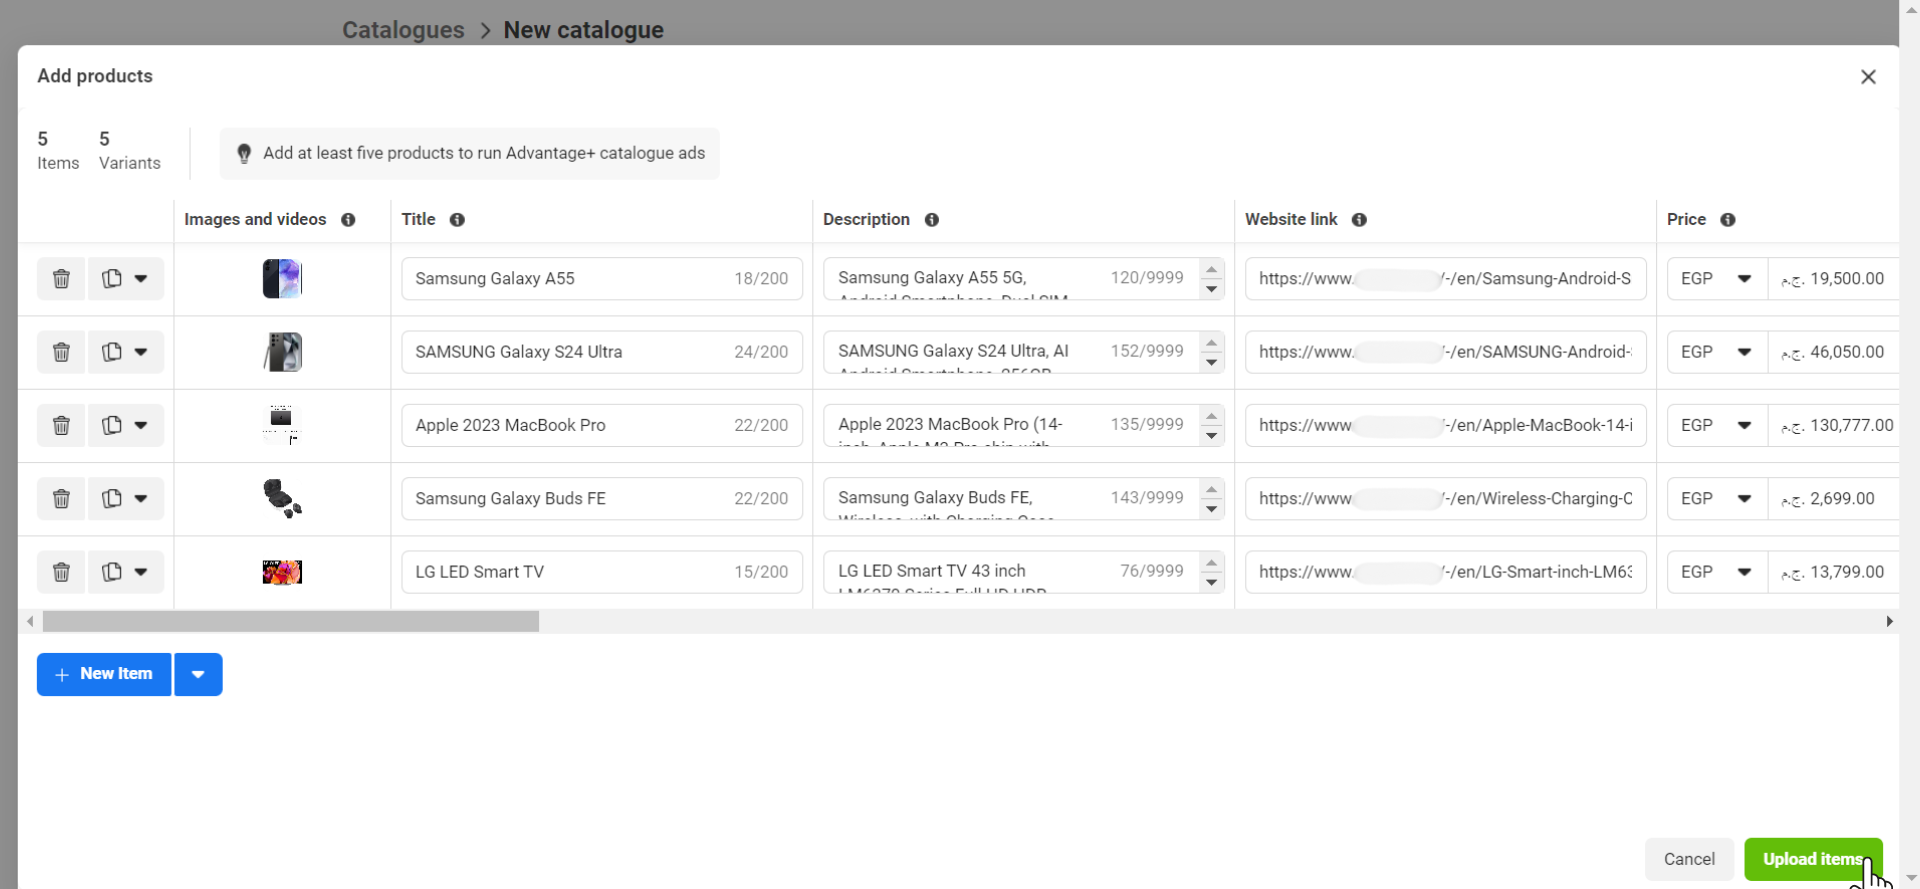Edit the Apple-MacBook-14 website link
The width and height of the screenshot is (1920, 889).
[1446, 425]
